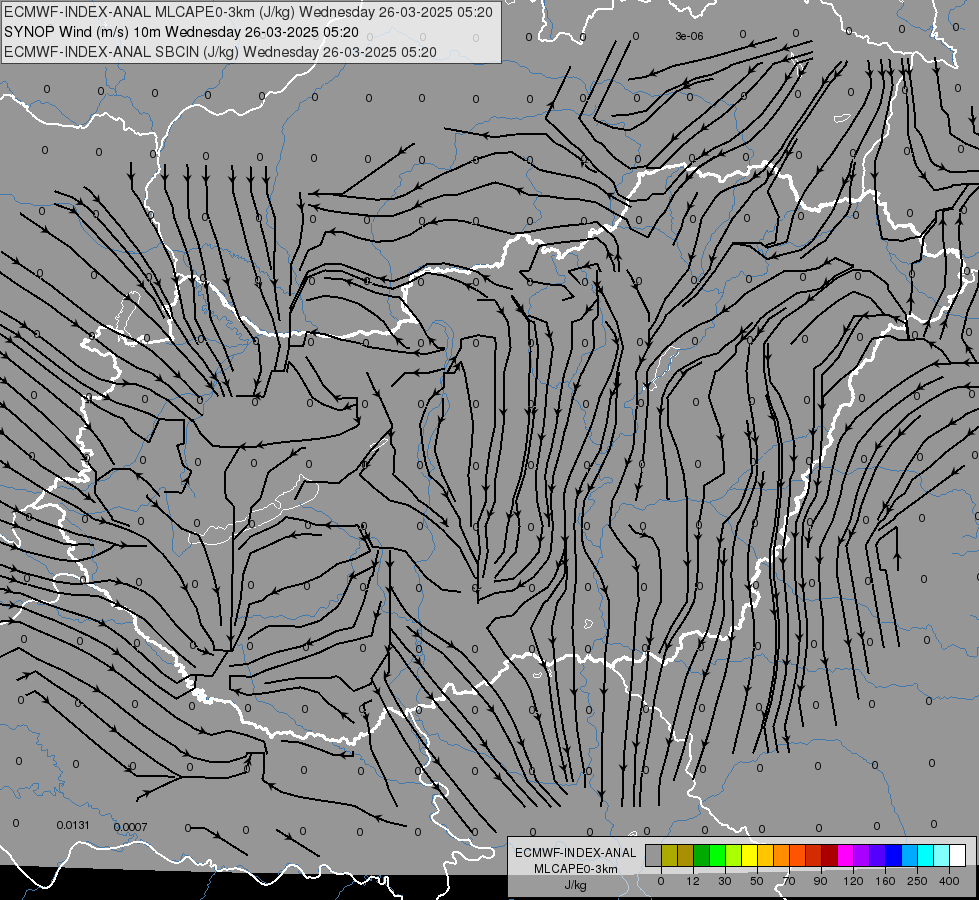Screen dimensions: 979x900
Task: Click the legend tick label '400'
Action: (x=949, y=881)
